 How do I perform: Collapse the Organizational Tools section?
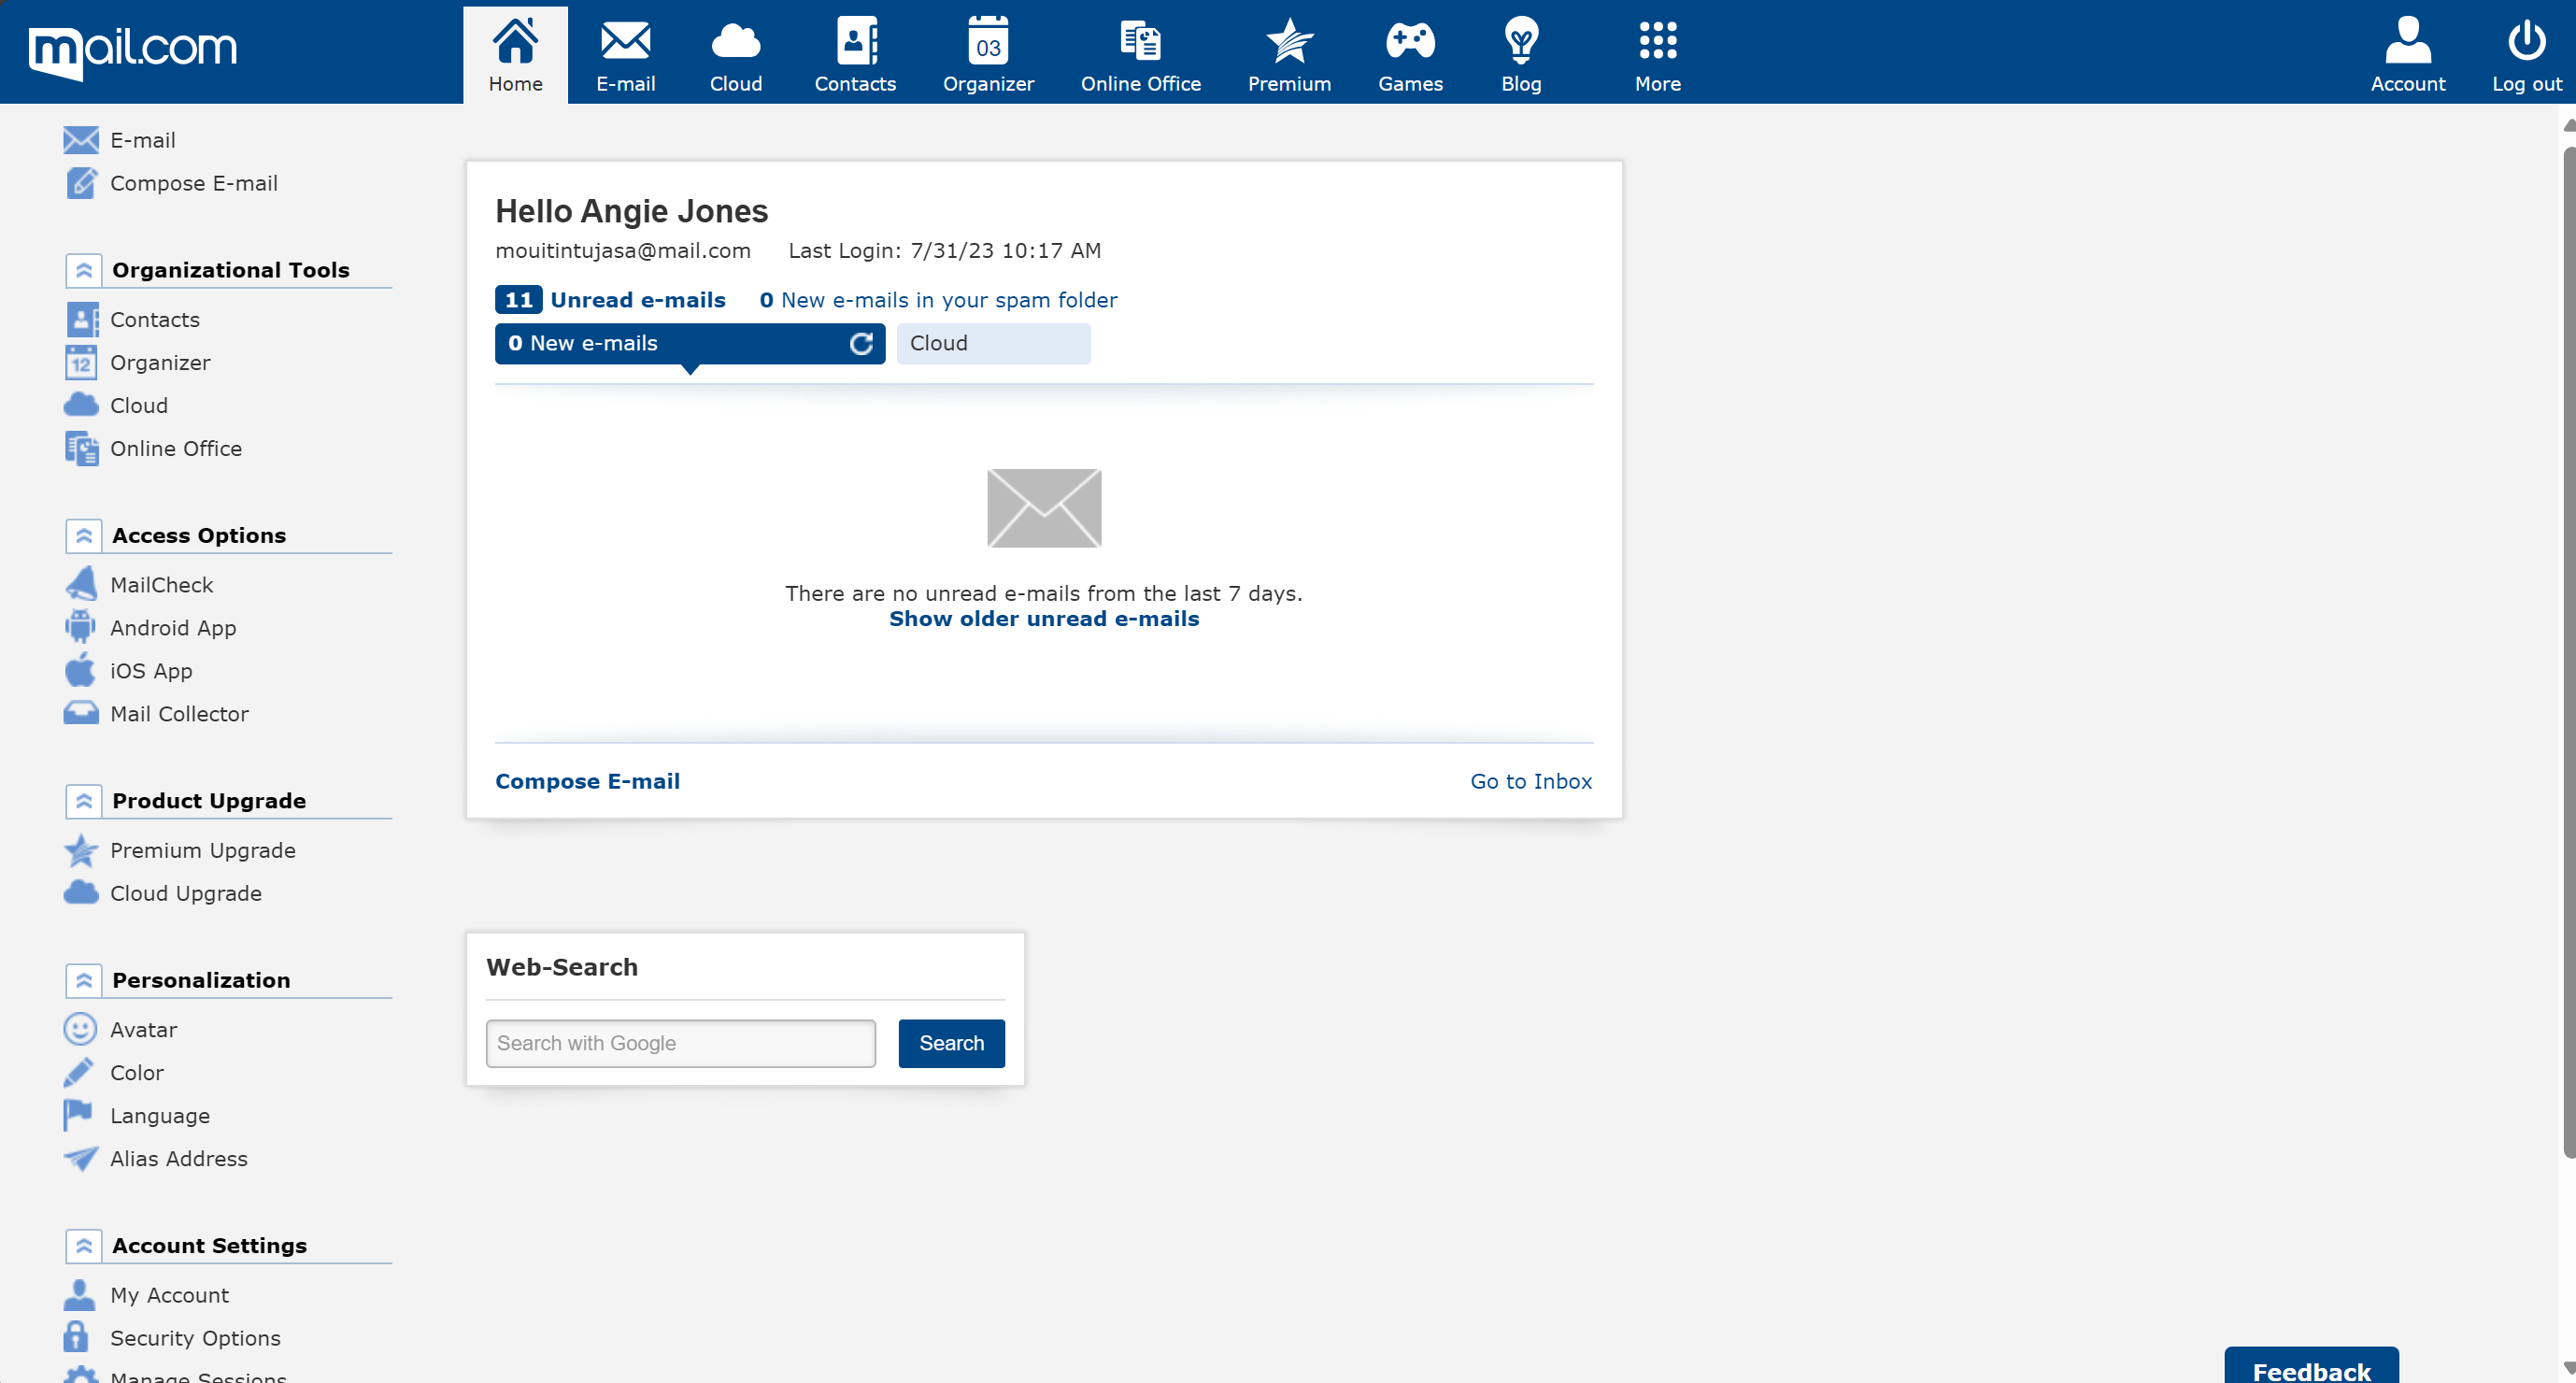tap(84, 270)
